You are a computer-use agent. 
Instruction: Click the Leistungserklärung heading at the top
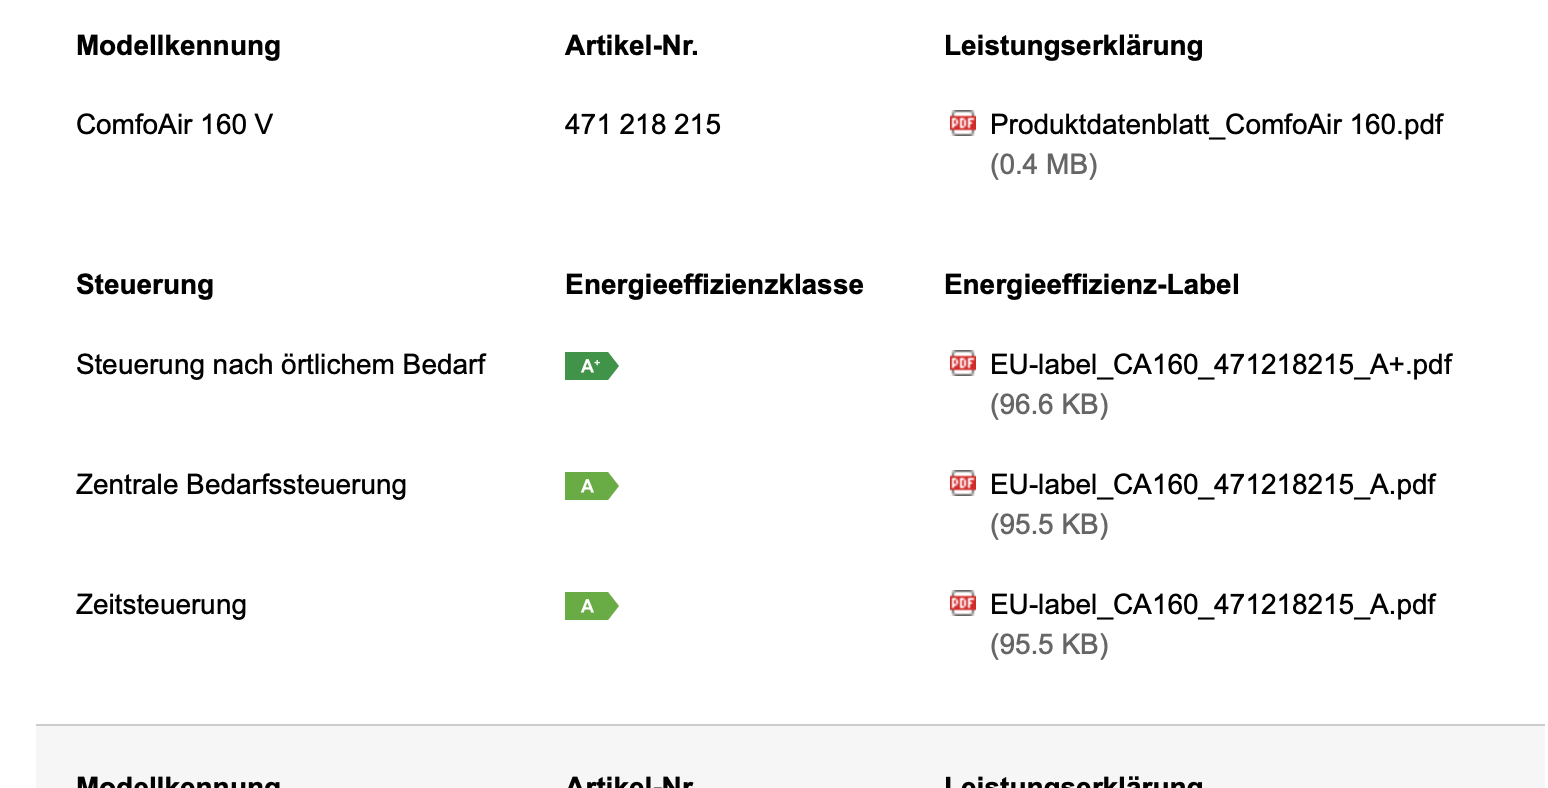point(1073,46)
